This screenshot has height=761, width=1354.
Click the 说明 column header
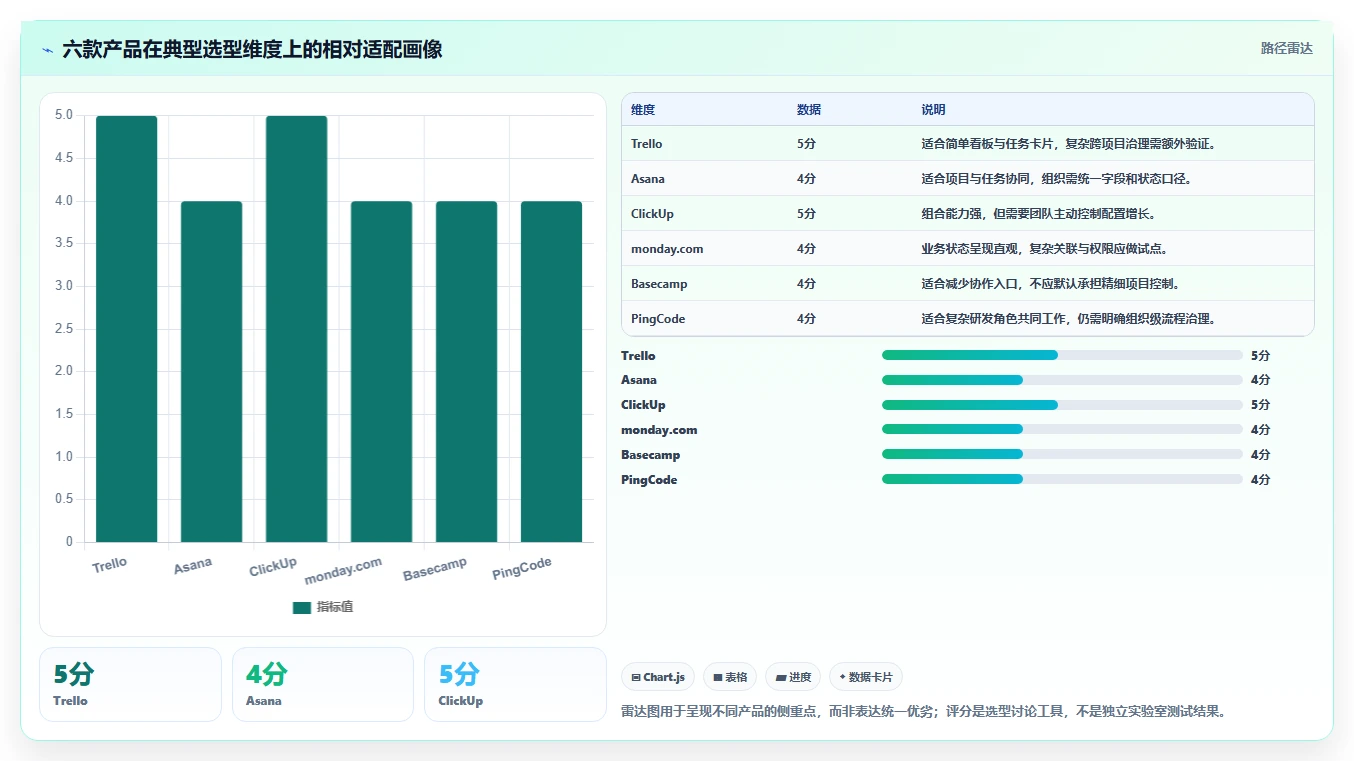pos(933,110)
